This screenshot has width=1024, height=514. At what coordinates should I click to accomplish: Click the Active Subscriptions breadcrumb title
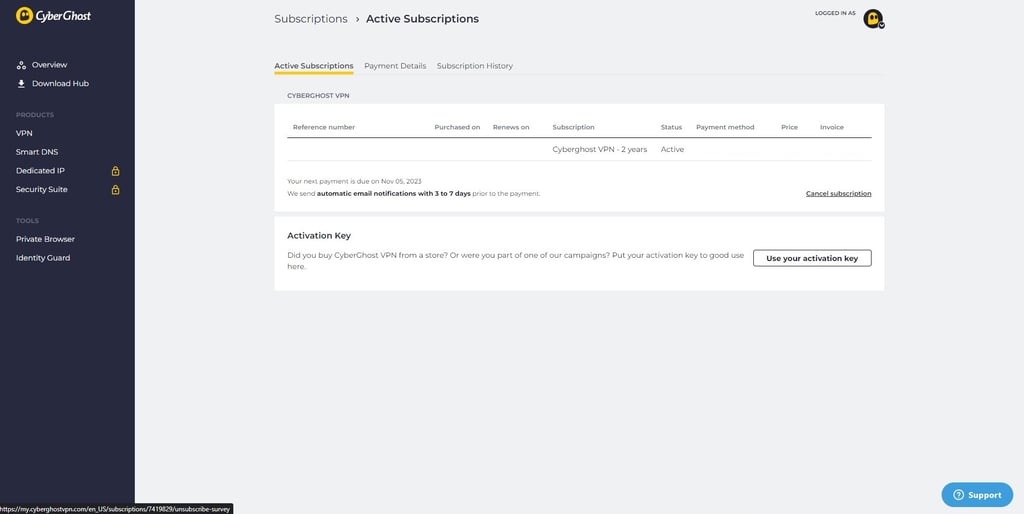pyautogui.click(x=423, y=19)
